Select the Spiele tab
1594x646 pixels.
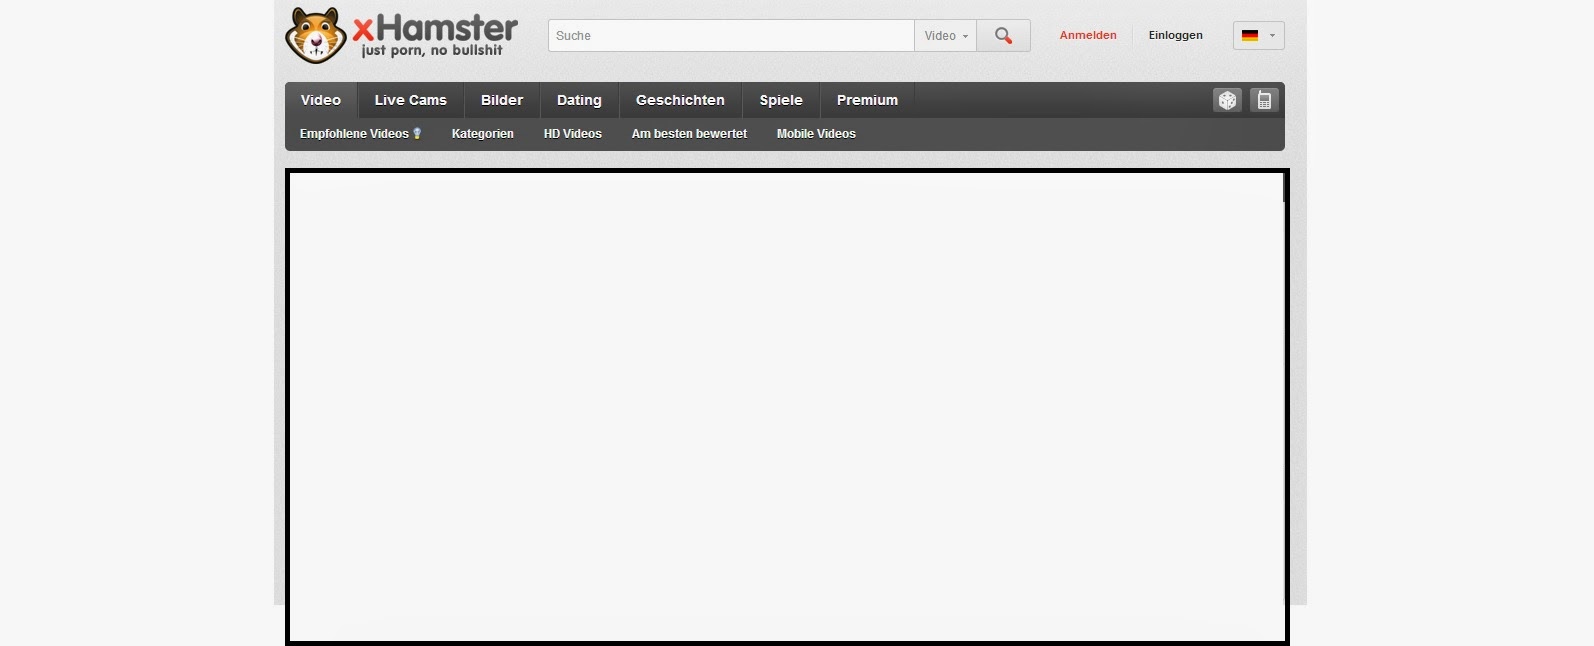781,100
